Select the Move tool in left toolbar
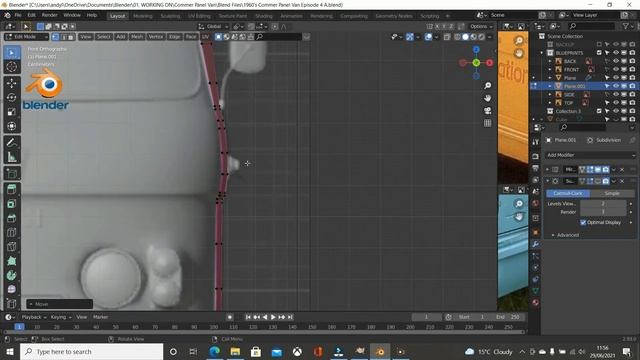Viewport: 640px width, 360px height. pyautogui.click(x=12, y=83)
